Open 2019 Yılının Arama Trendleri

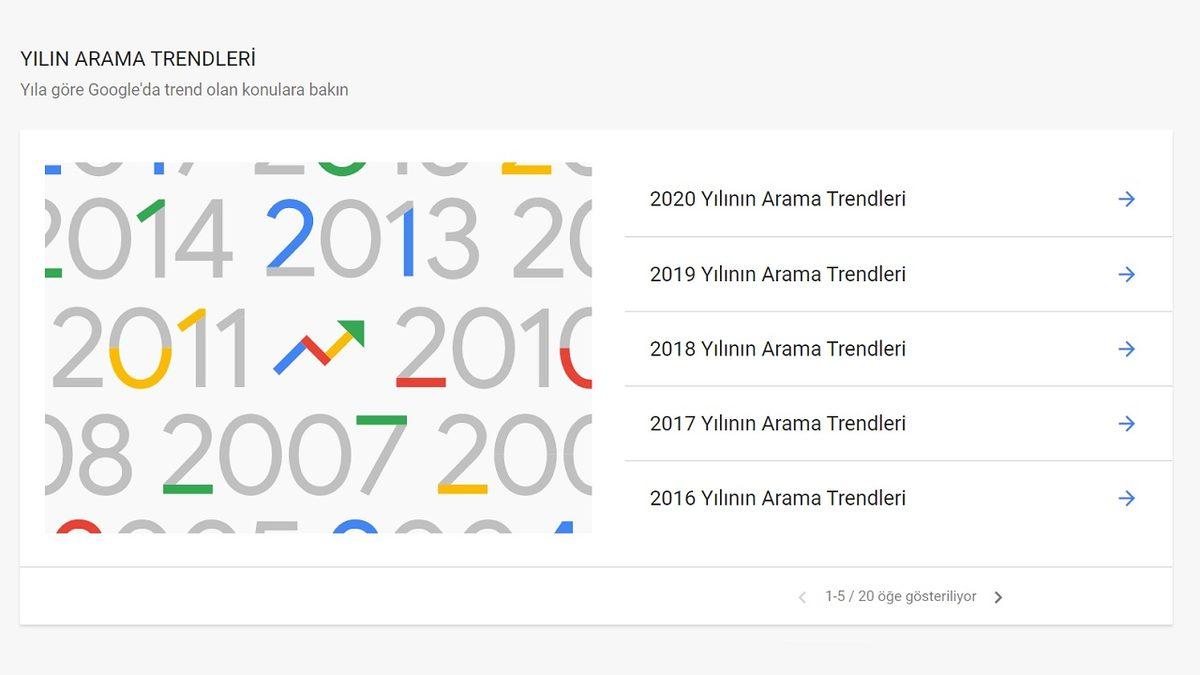tap(778, 274)
